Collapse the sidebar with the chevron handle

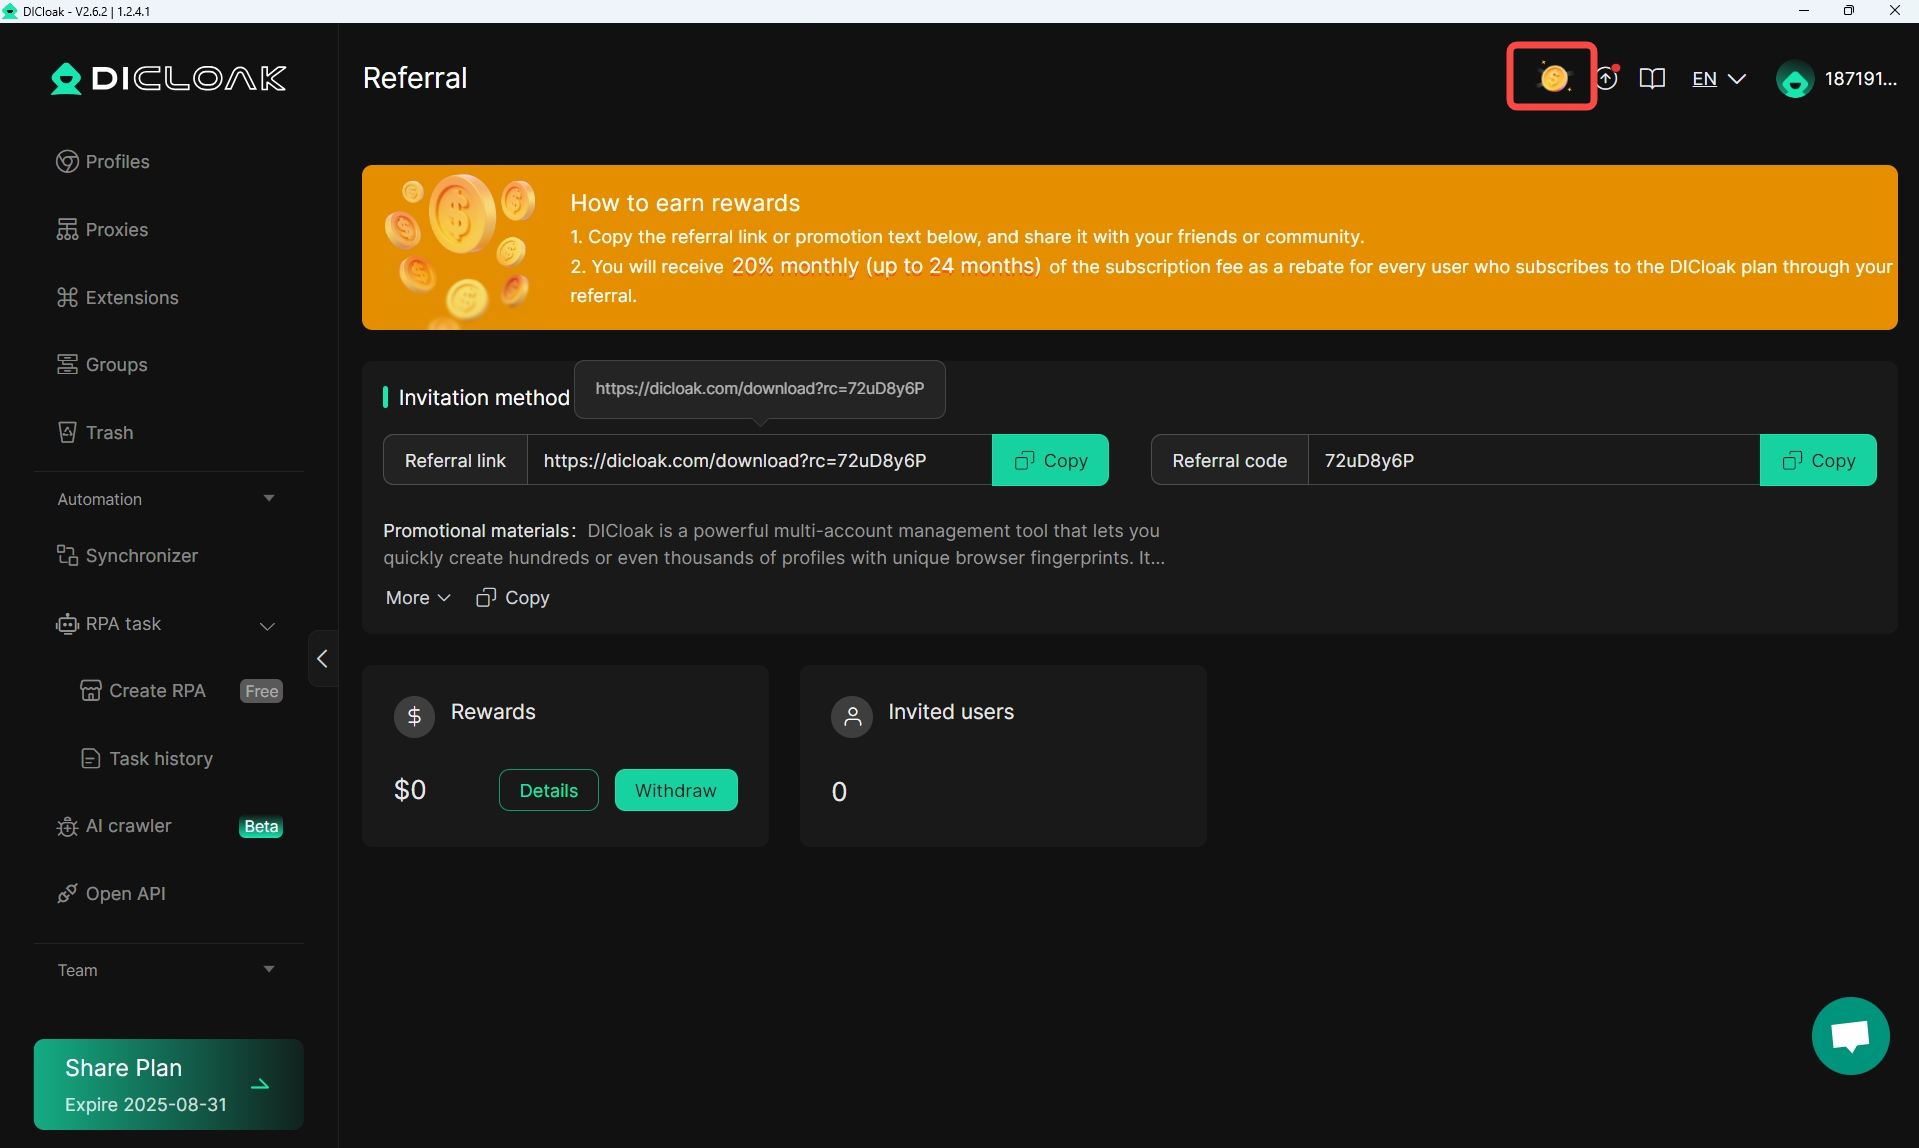click(x=322, y=658)
